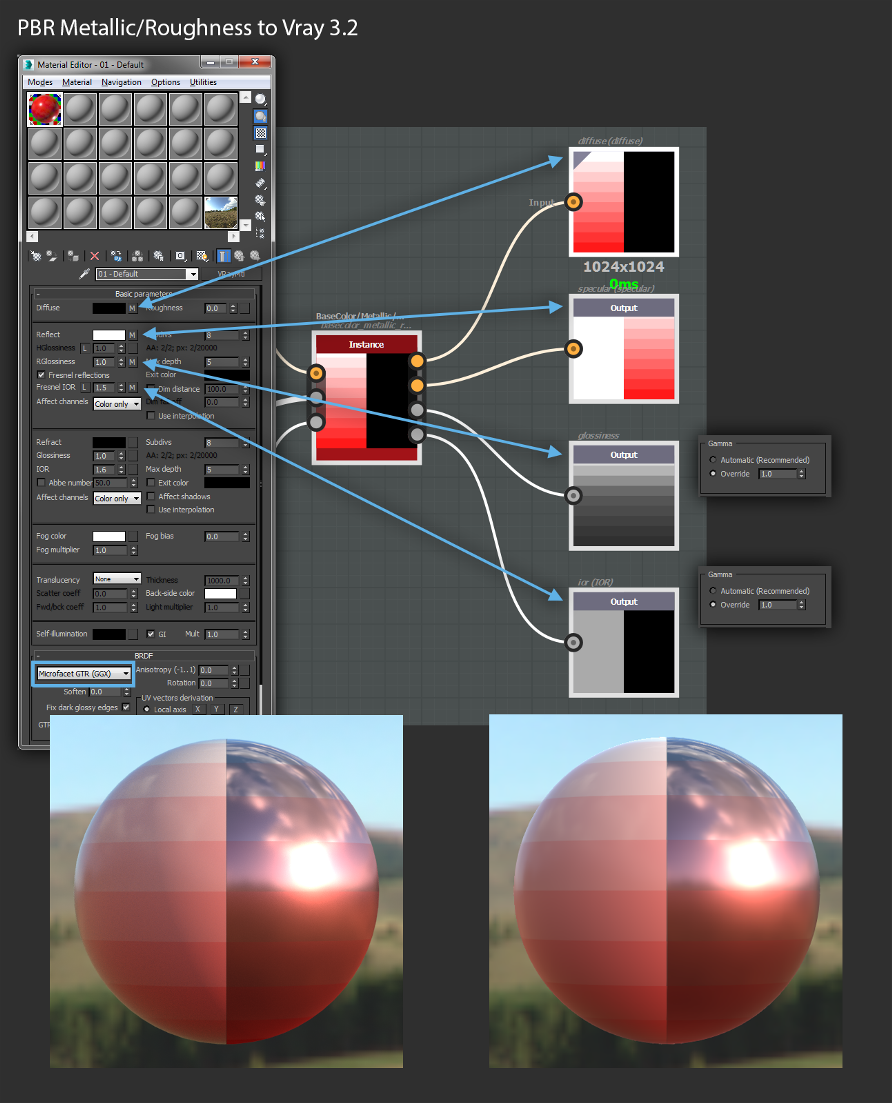Open the 01 - Default material name dropdown

pyautogui.click(x=192, y=274)
